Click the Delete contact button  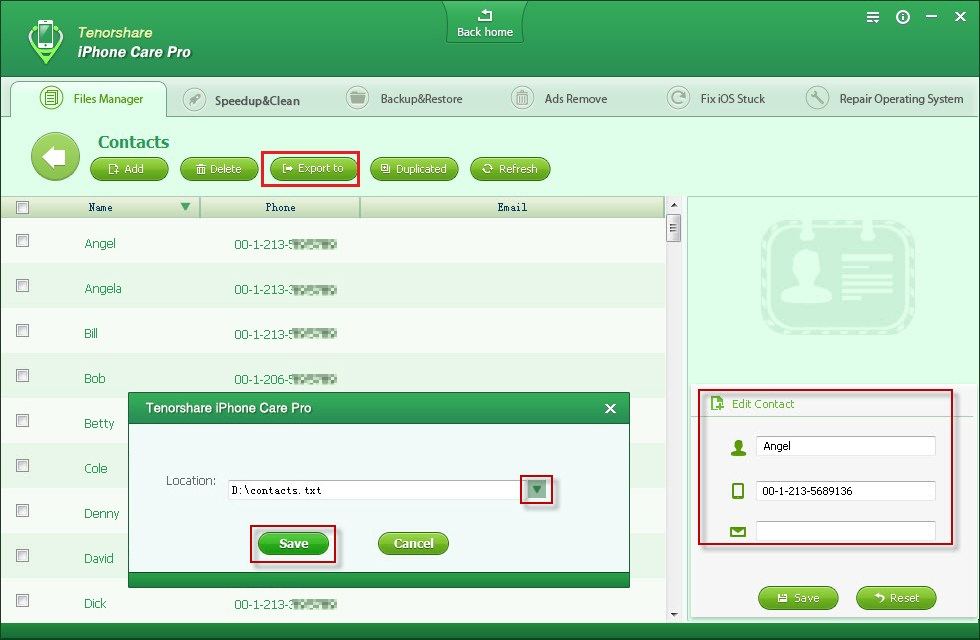pyautogui.click(x=219, y=169)
